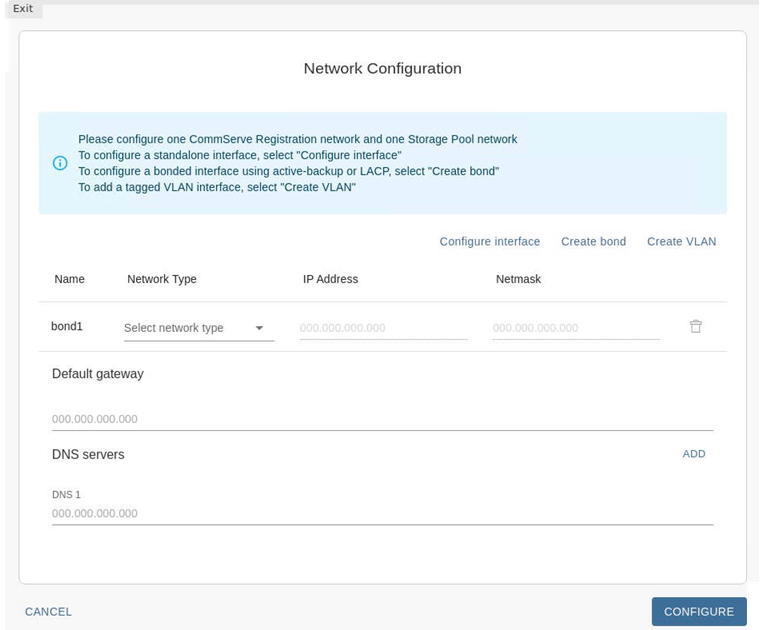Screen dimensions: 765x630
Task: Select Configure interface option
Action: click(x=489, y=242)
